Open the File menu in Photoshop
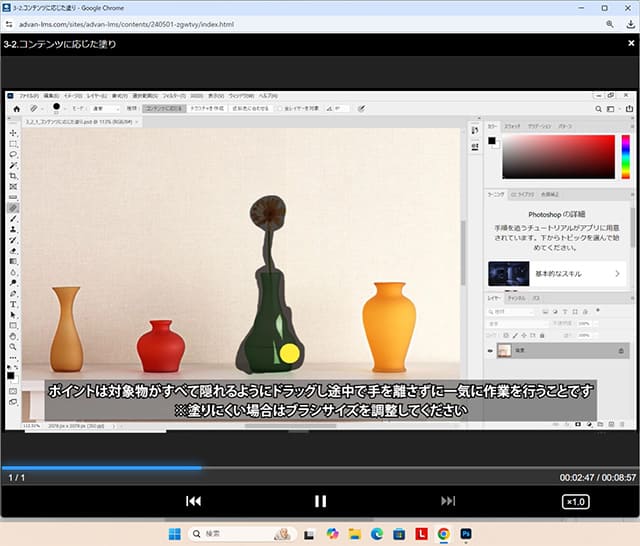This screenshot has height=546, width=640. click(x=29, y=96)
